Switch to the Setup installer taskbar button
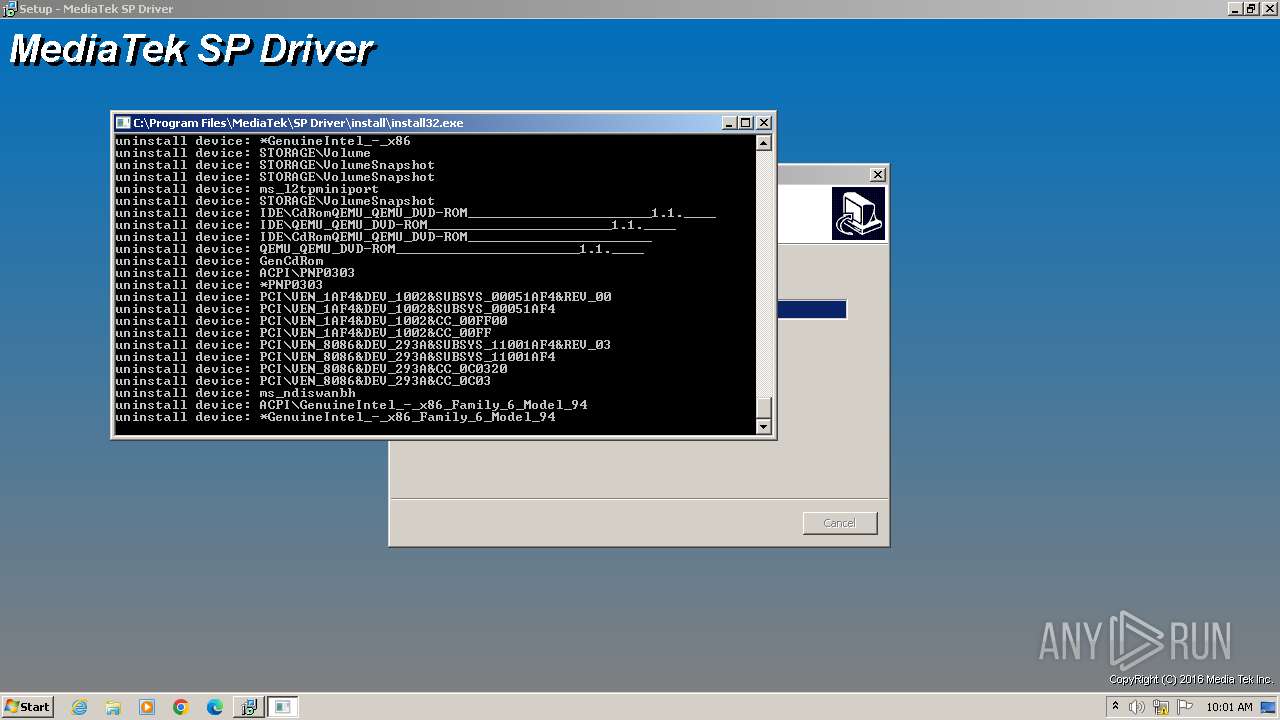This screenshot has height=720, width=1280. tap(248, 707)
